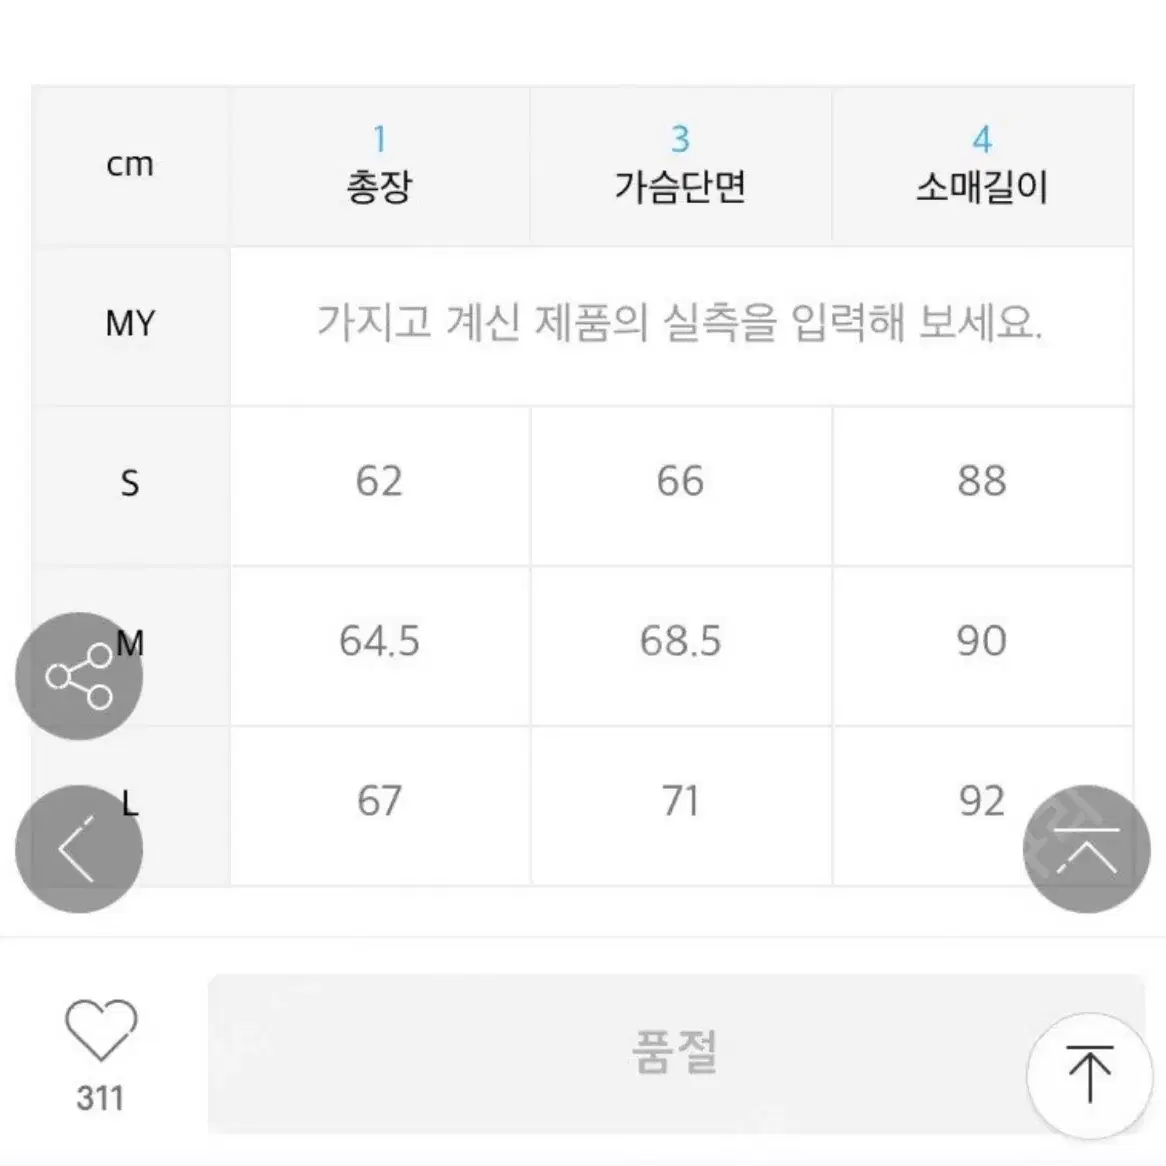
Task: Tap the white scroll-to-top arrow button
Action: (x=1089, y=1074)
